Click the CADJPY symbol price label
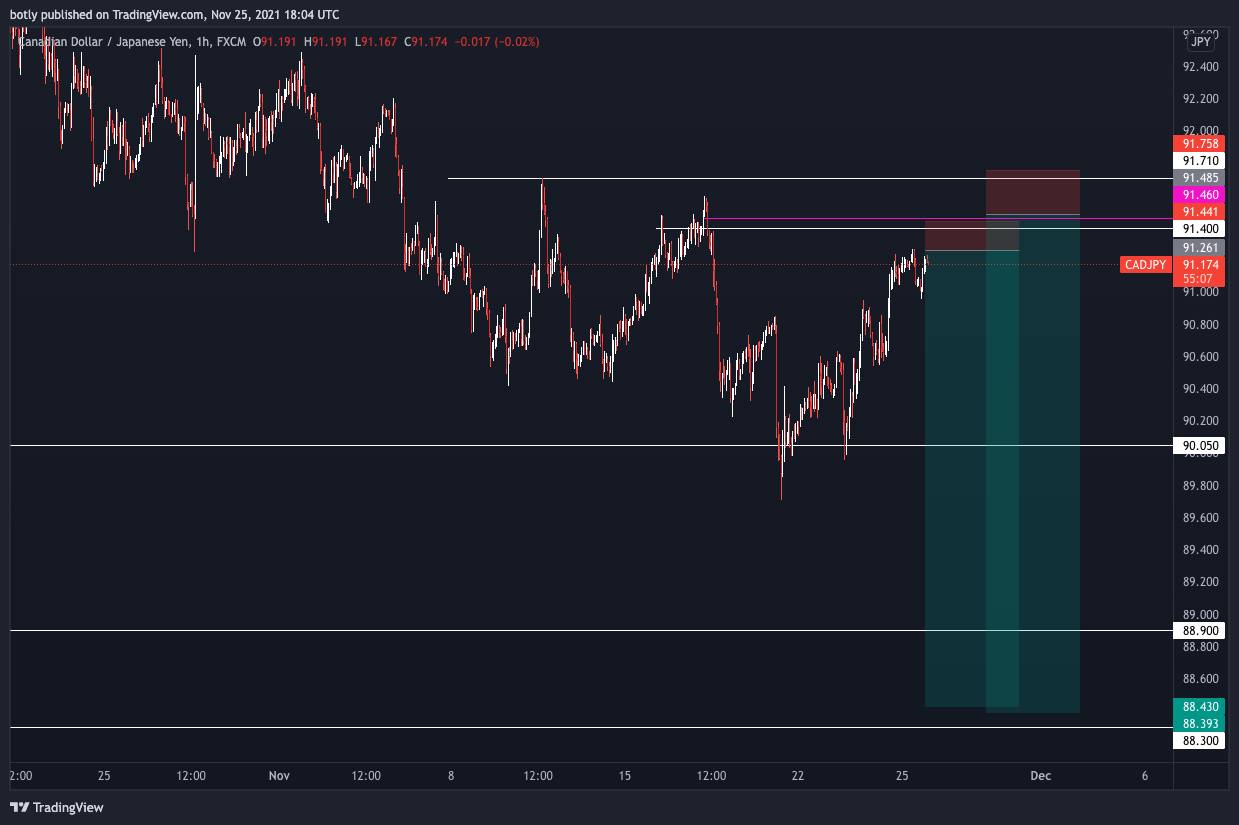This screenshot has width=1239, height=825. [x=1146, y=265]
